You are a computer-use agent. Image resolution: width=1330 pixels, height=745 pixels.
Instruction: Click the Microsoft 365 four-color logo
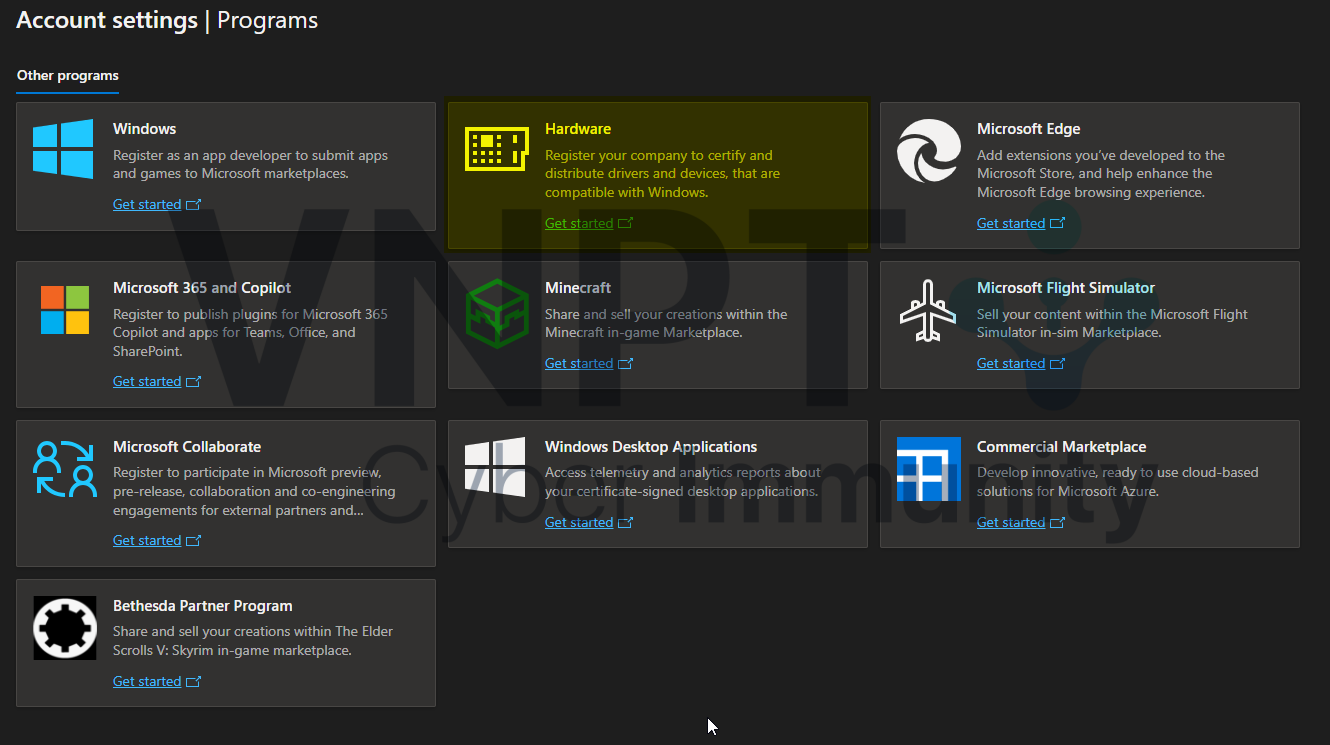point(65,310)
